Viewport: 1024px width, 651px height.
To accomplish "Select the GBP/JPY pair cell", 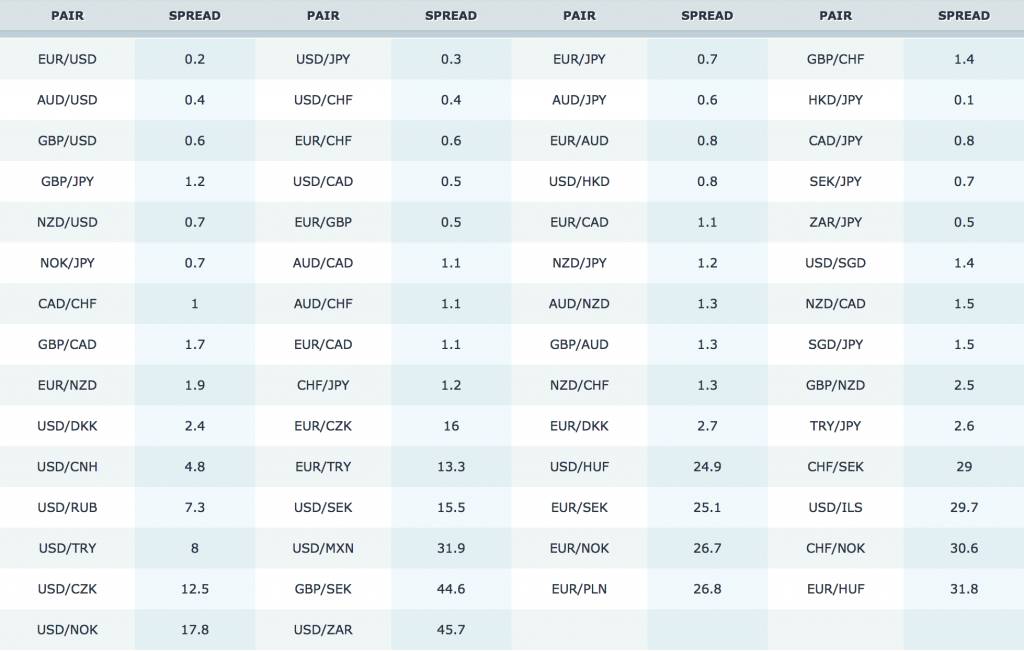I will (x=67, y=182).
